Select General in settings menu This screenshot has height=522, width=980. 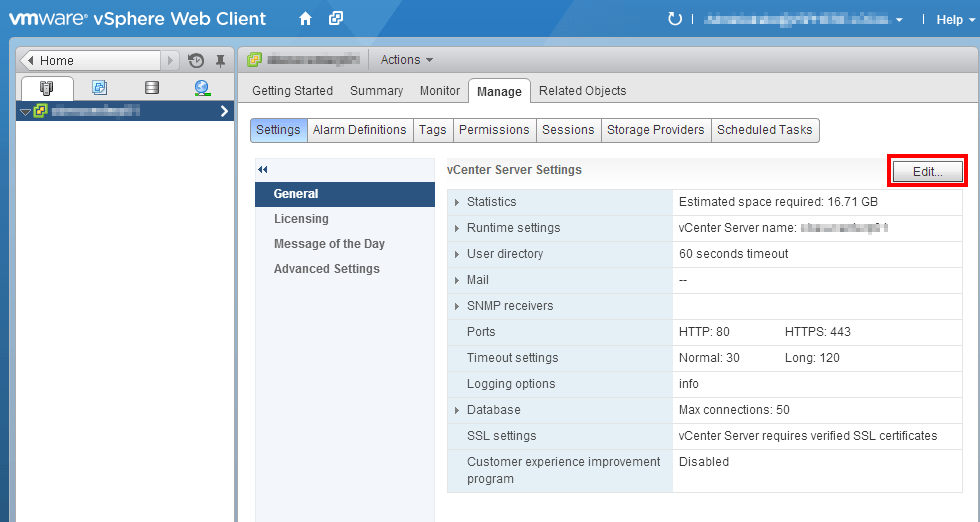344,194
